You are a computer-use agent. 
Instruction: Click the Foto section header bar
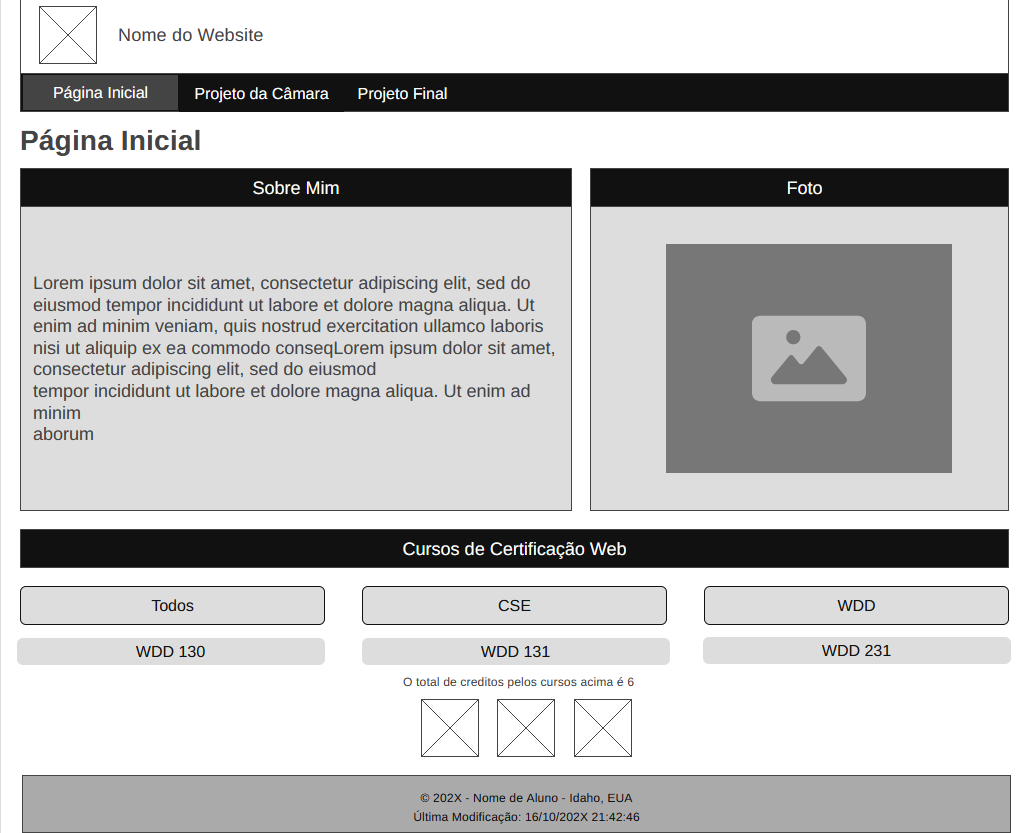[x=799, y=188]
